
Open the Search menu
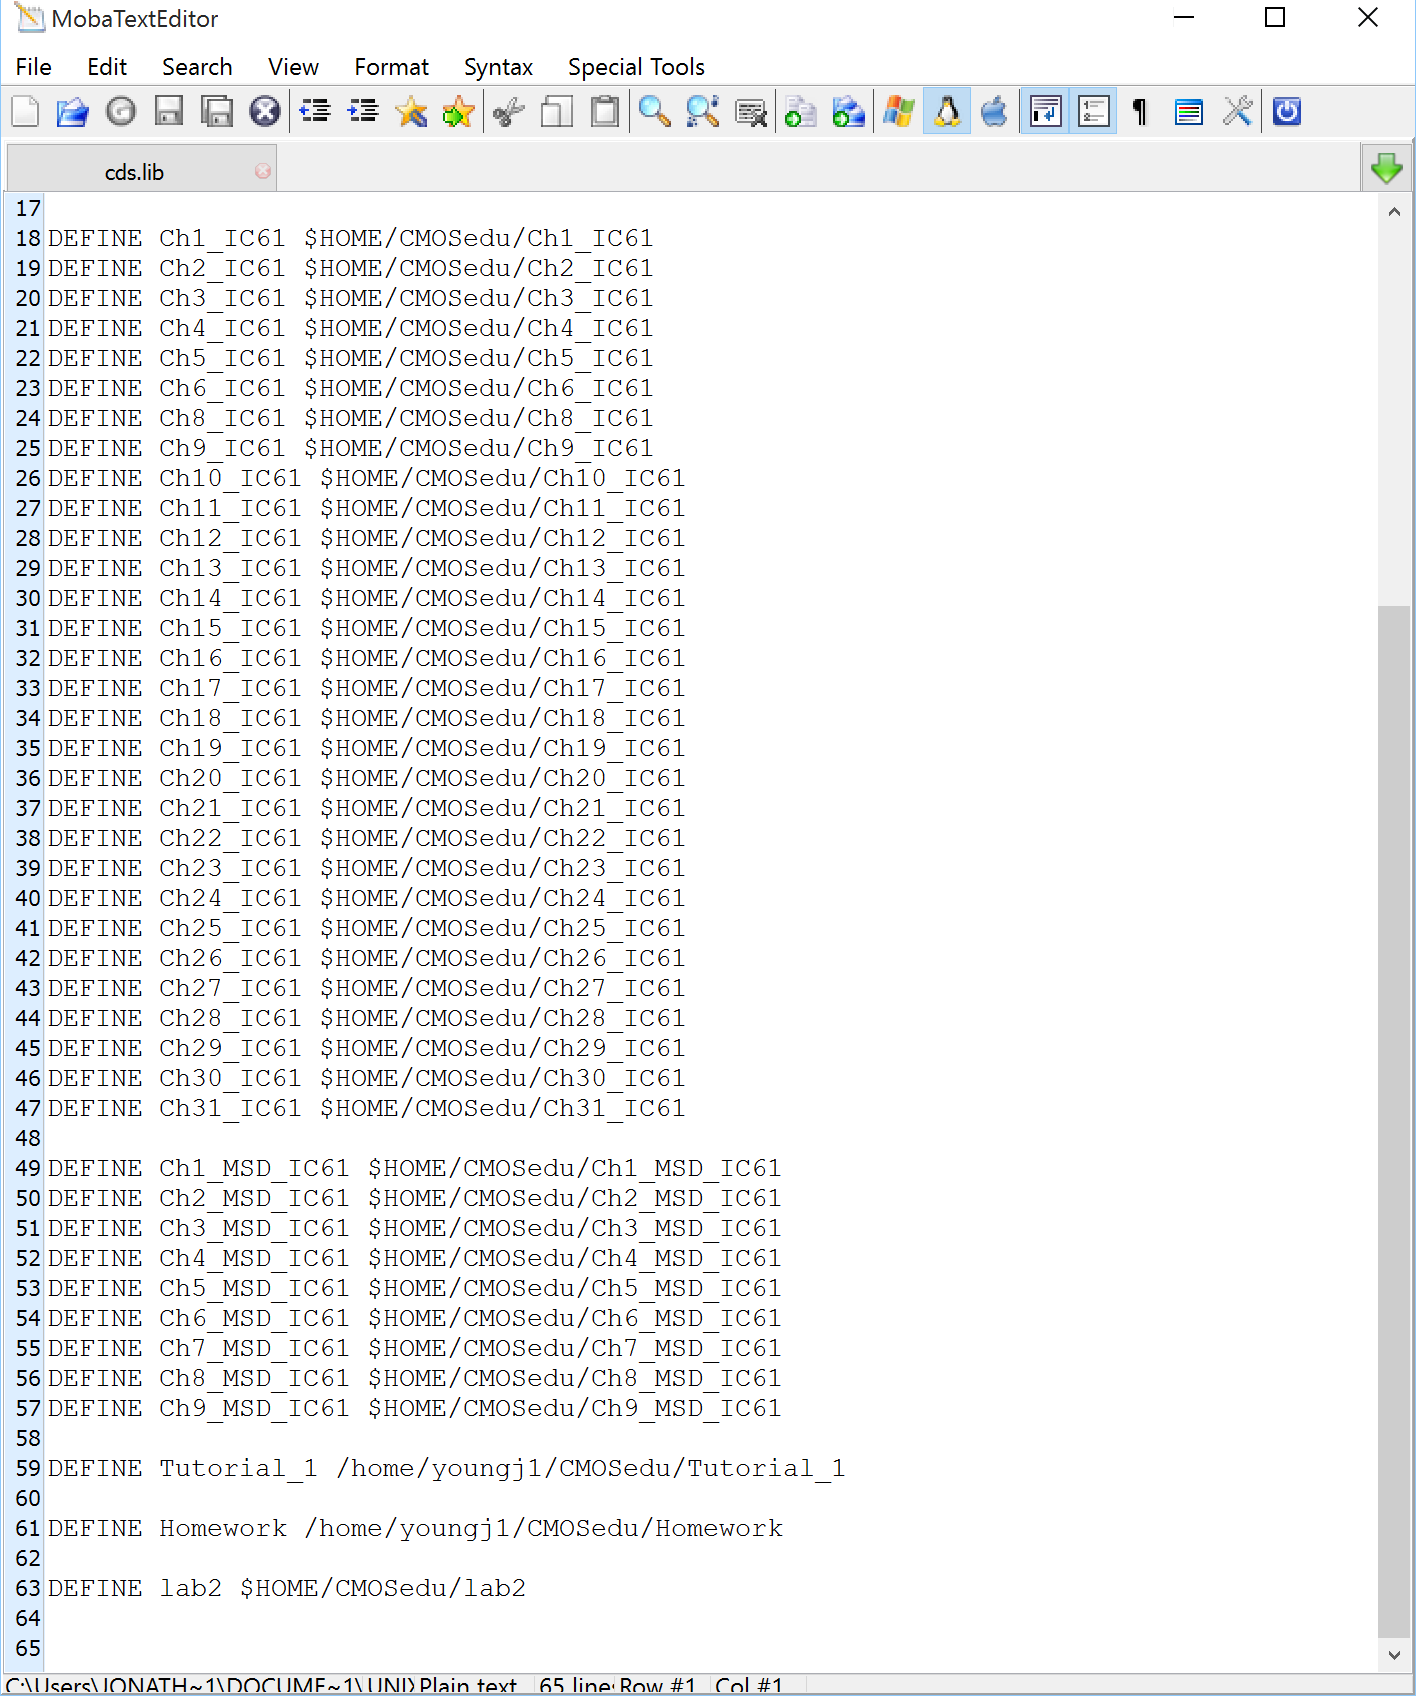[x=197, y=67]
